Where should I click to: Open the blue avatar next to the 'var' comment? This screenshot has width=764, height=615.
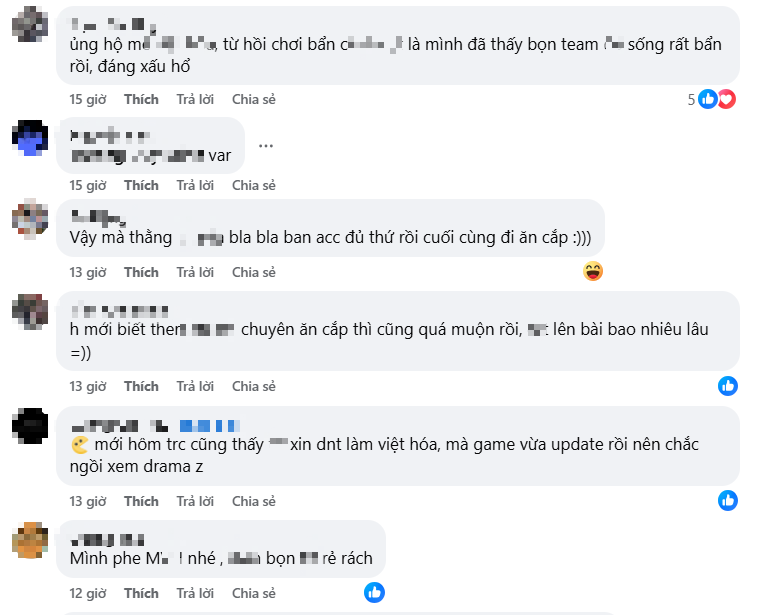point(30,138)
